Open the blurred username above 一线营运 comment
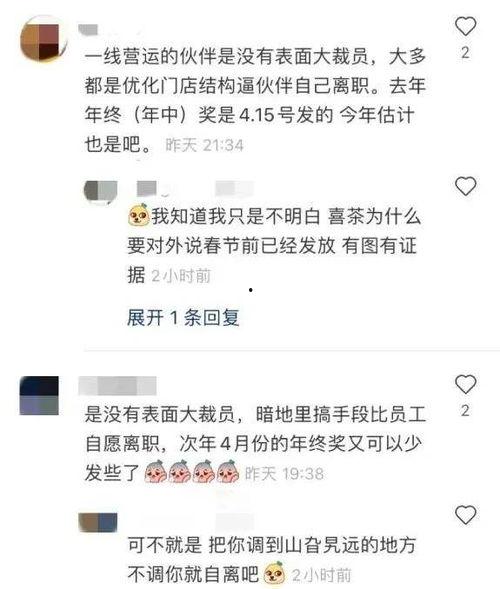500x589 pixels. click(x=88, y=30)
